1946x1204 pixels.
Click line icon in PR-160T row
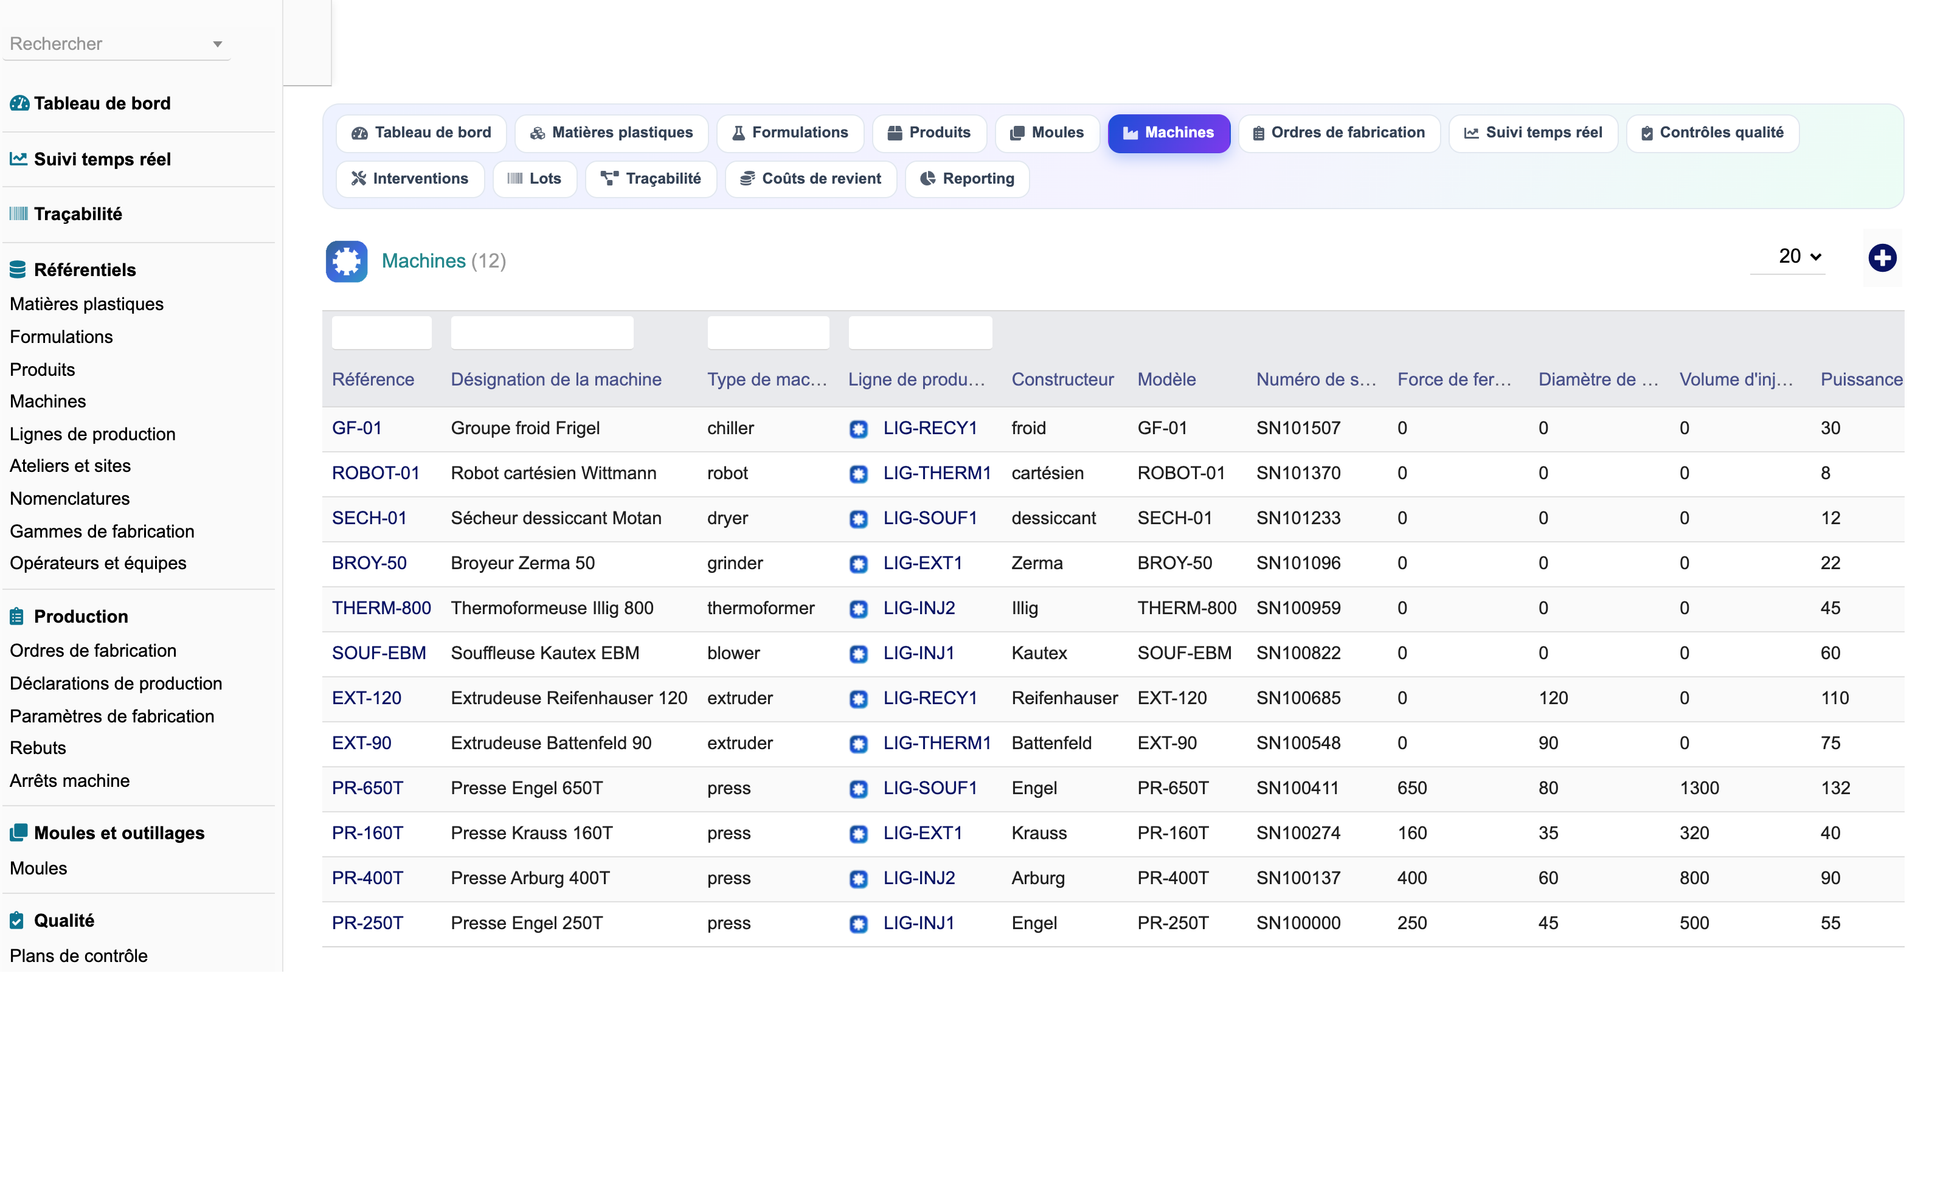(x=858, y=834)
